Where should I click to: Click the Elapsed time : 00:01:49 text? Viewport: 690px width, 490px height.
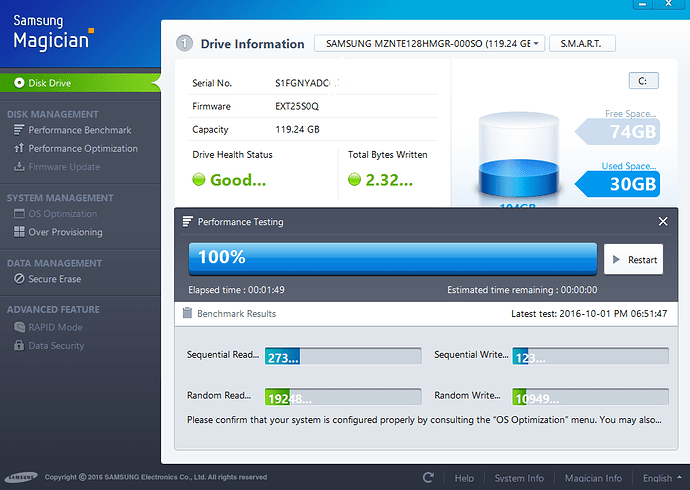[x=236, y=290]
